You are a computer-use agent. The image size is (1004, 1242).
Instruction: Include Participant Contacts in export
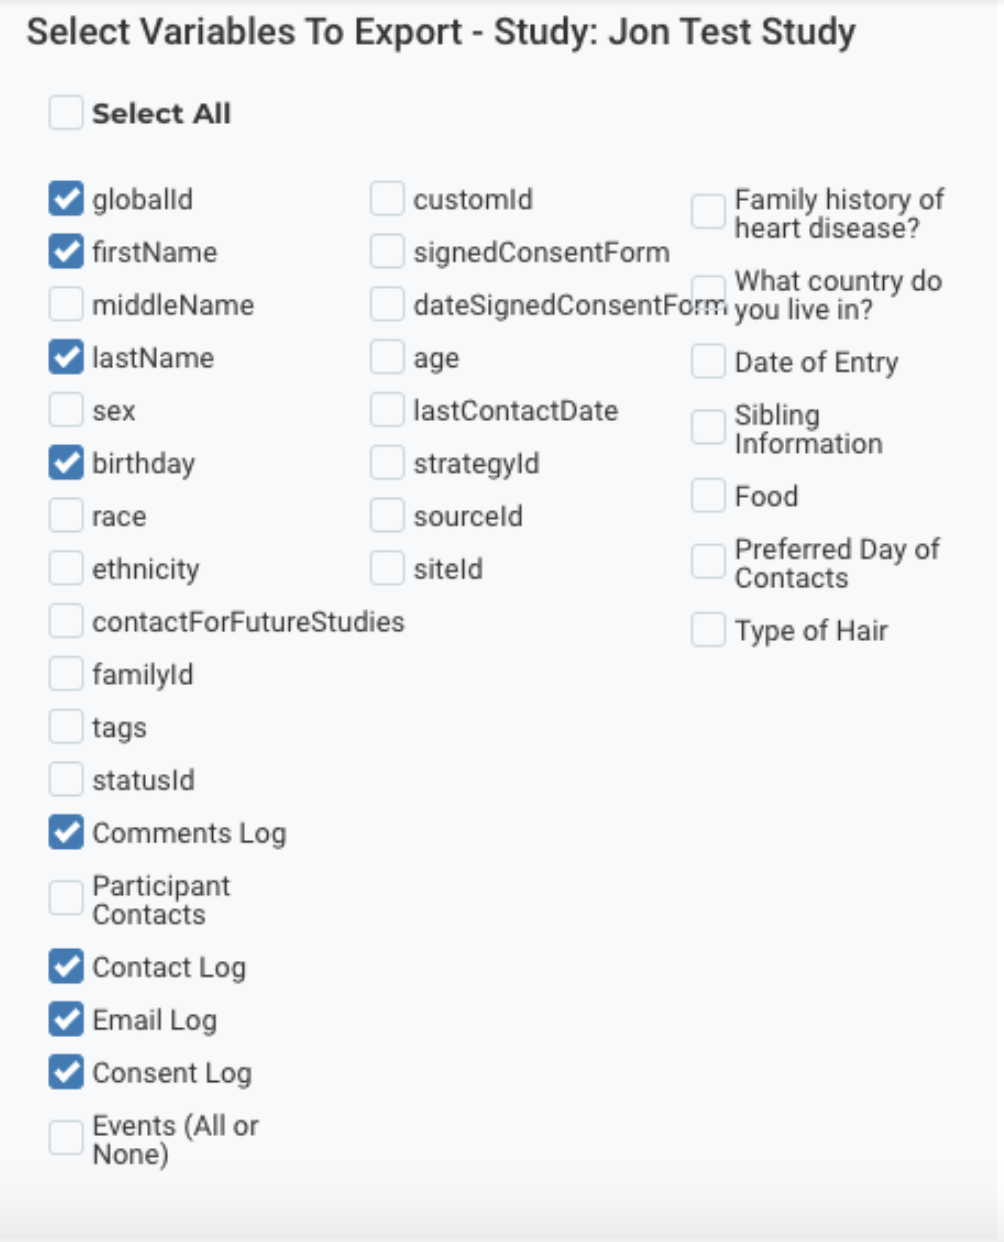(66, 899)
